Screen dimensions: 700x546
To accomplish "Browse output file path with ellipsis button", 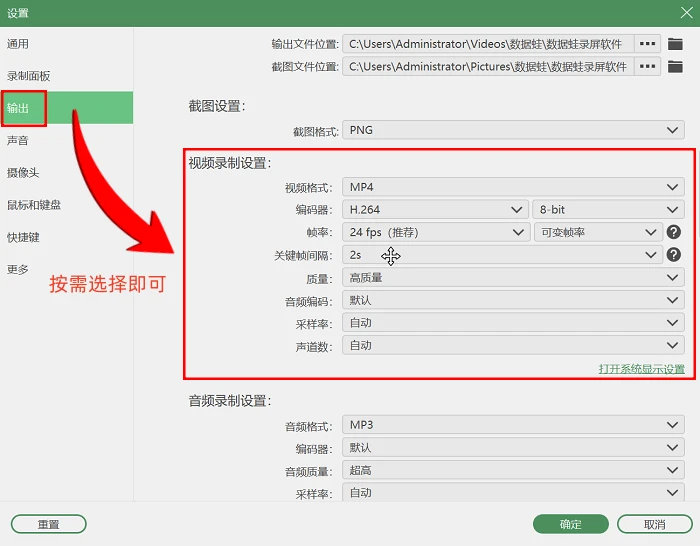I will pos(647,44).
